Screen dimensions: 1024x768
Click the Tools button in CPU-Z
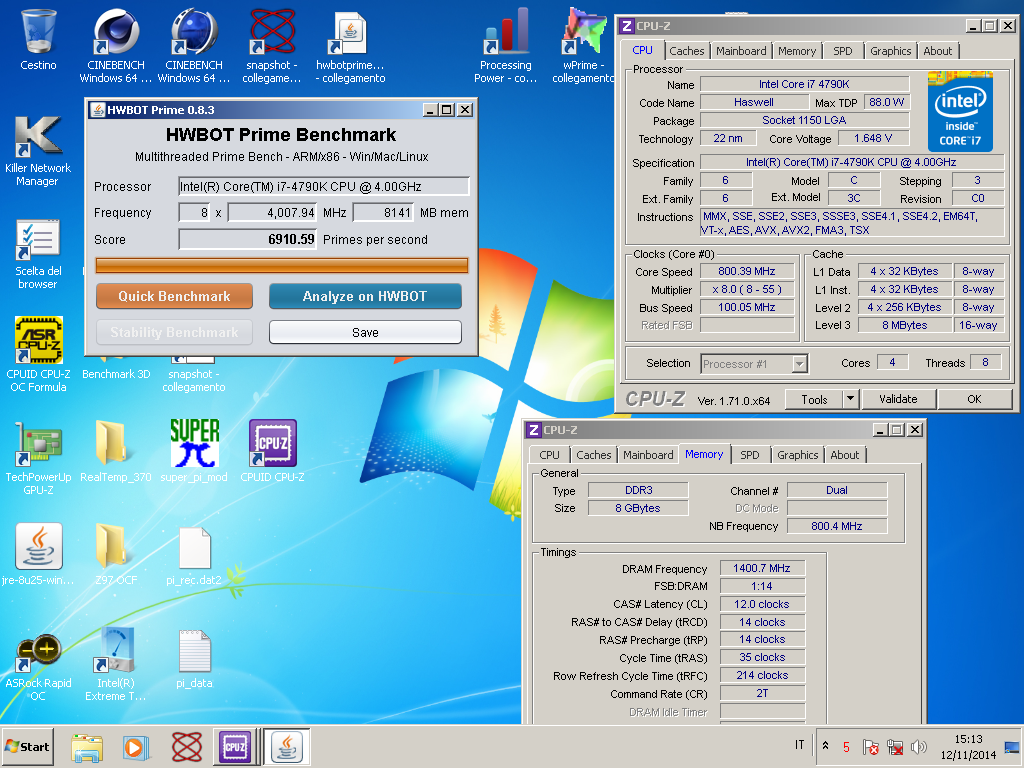click(x=814, y=399)
